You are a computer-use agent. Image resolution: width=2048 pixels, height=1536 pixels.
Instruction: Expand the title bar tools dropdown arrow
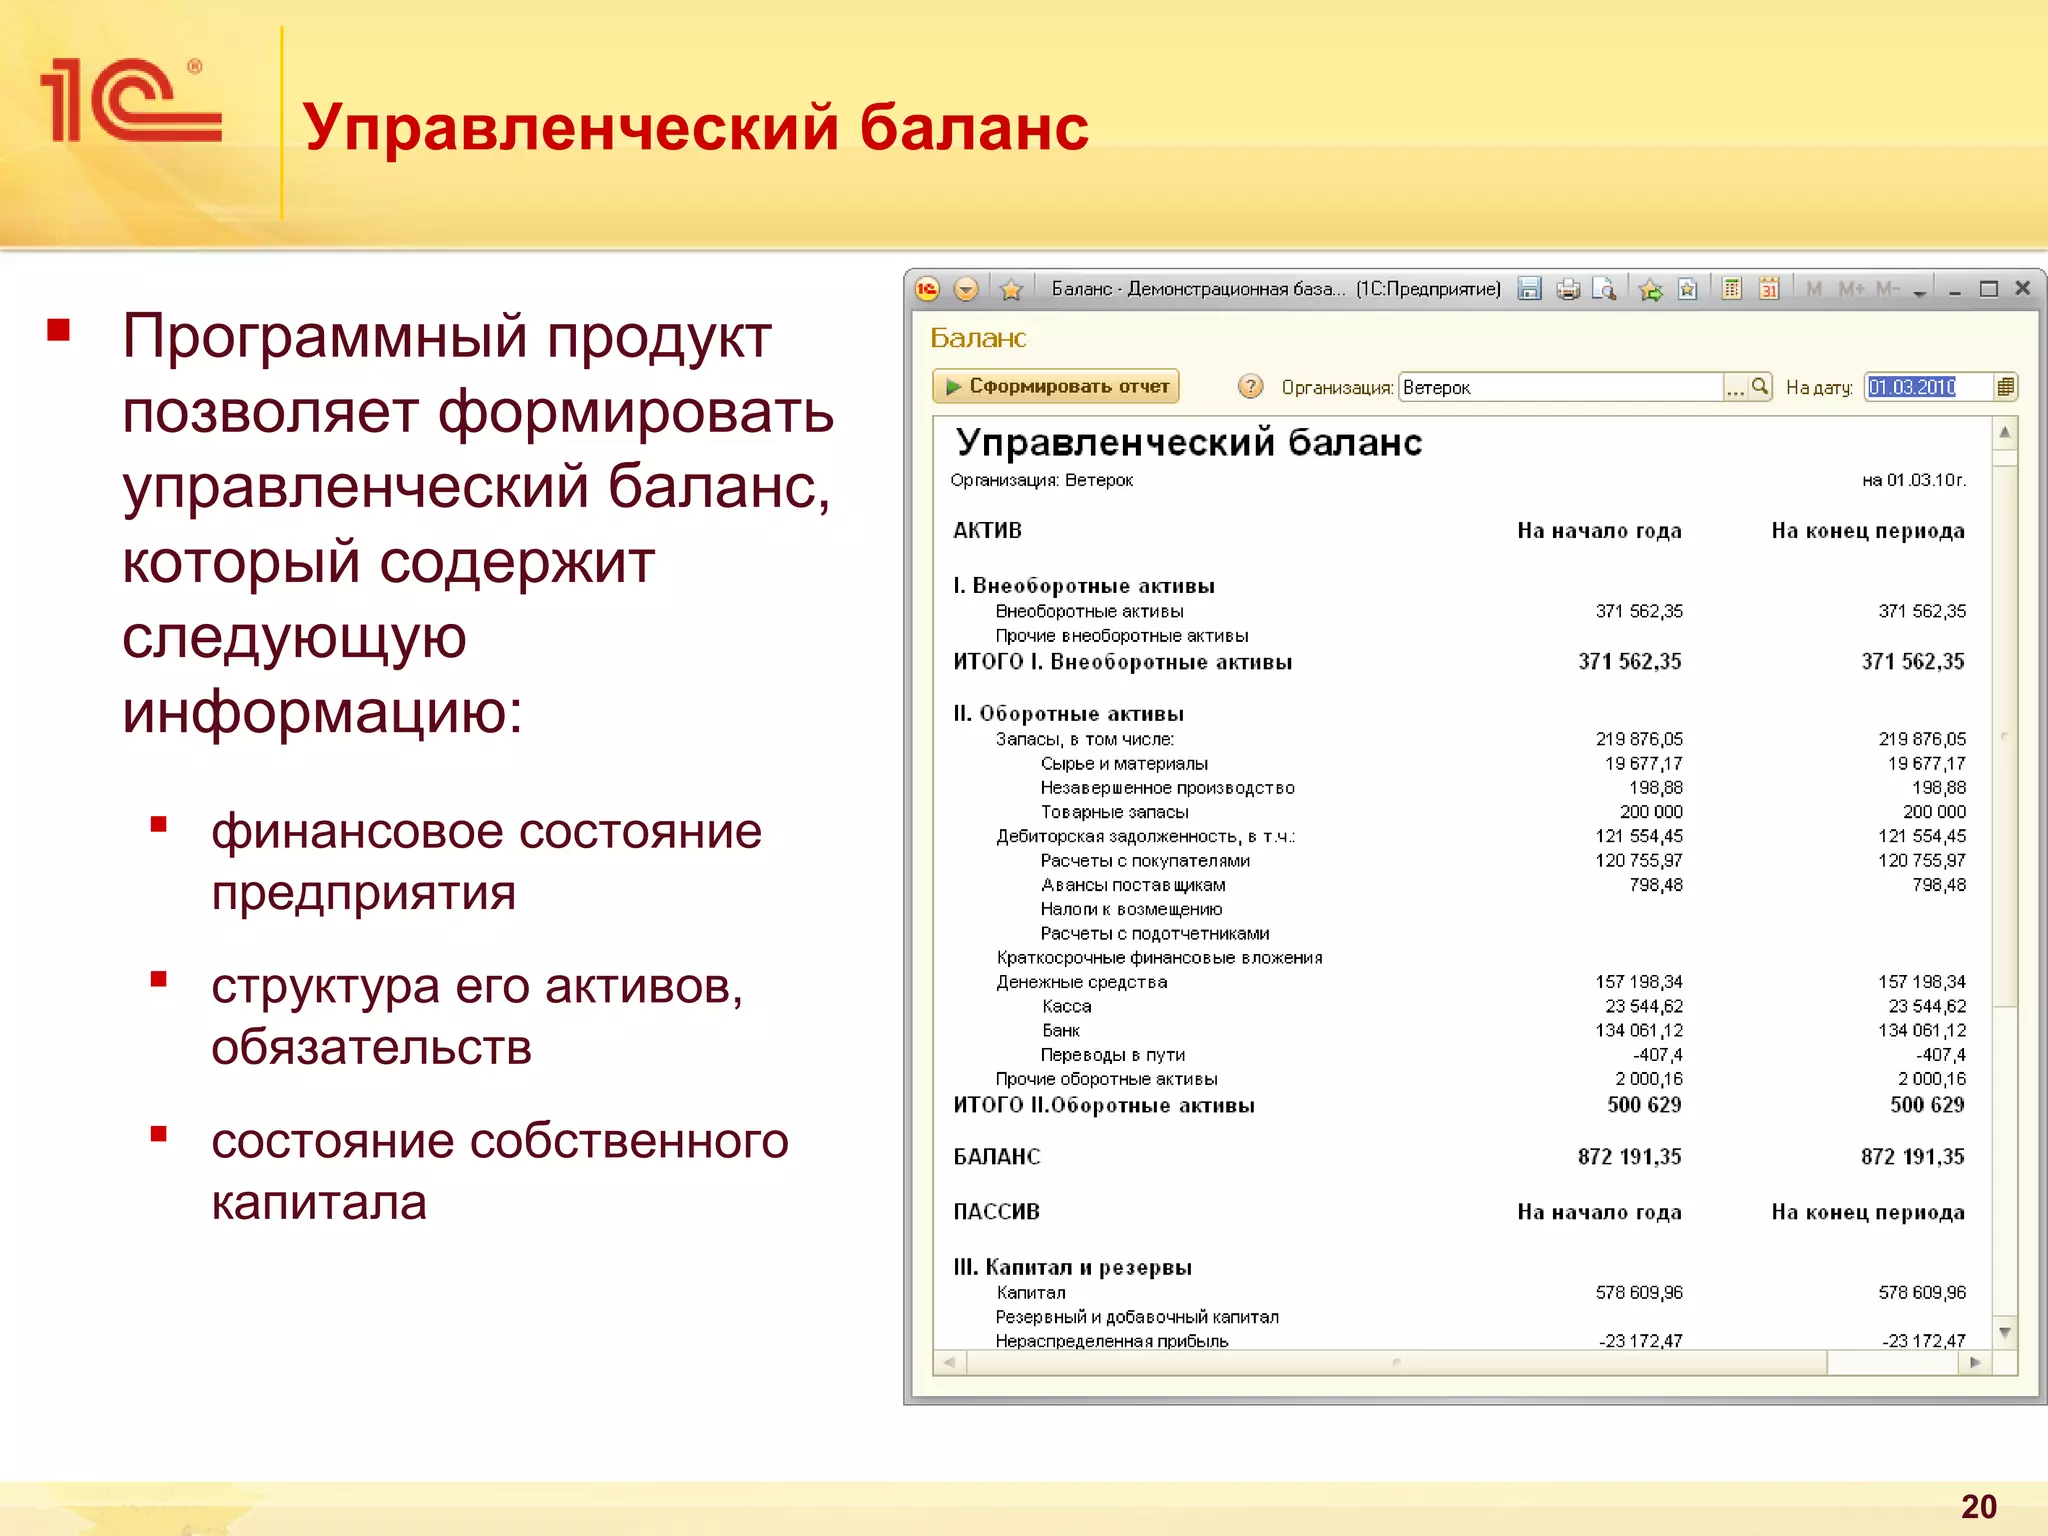click(1919, 292)
